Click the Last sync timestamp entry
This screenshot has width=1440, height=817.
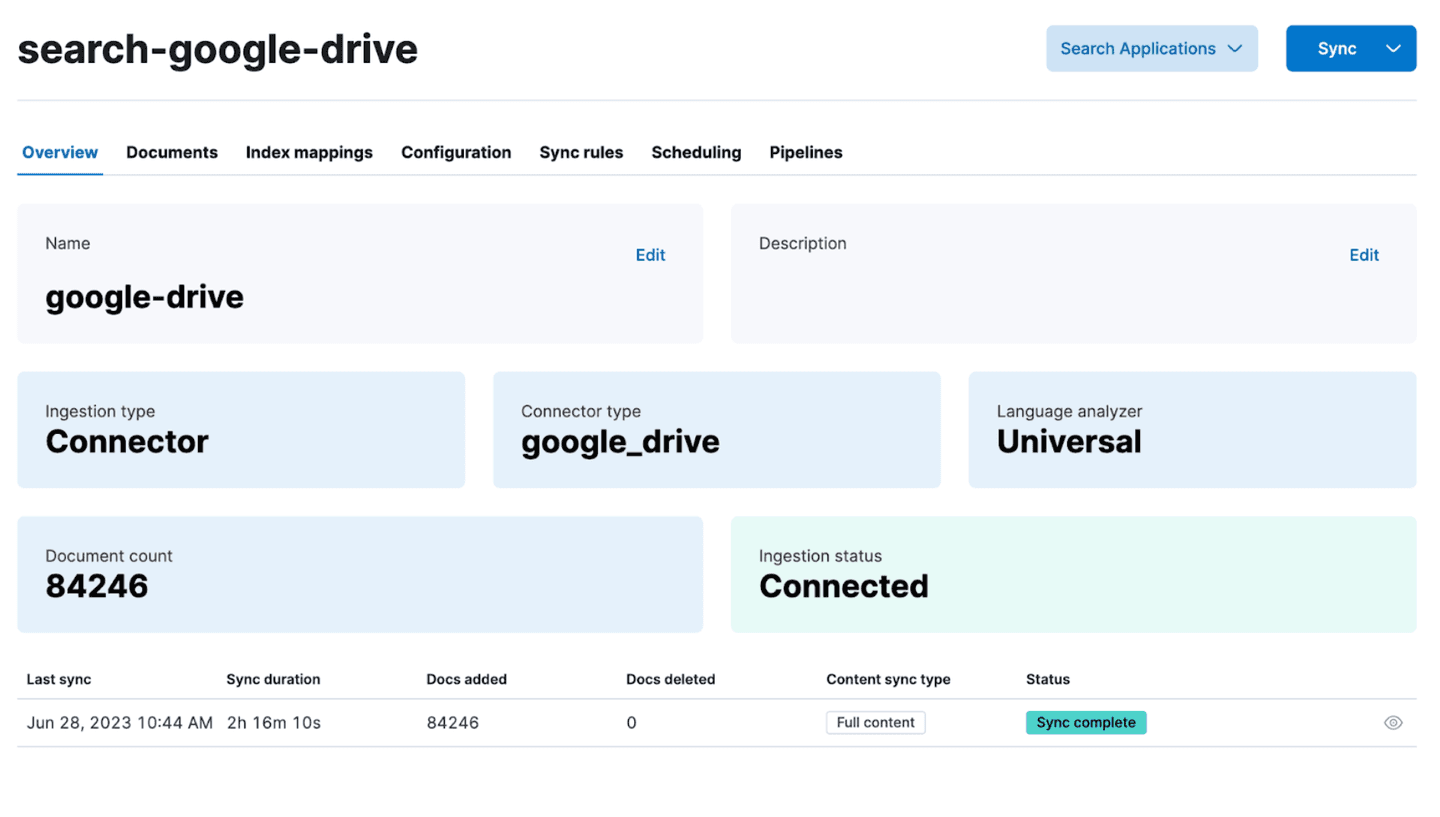coord(118,722)
